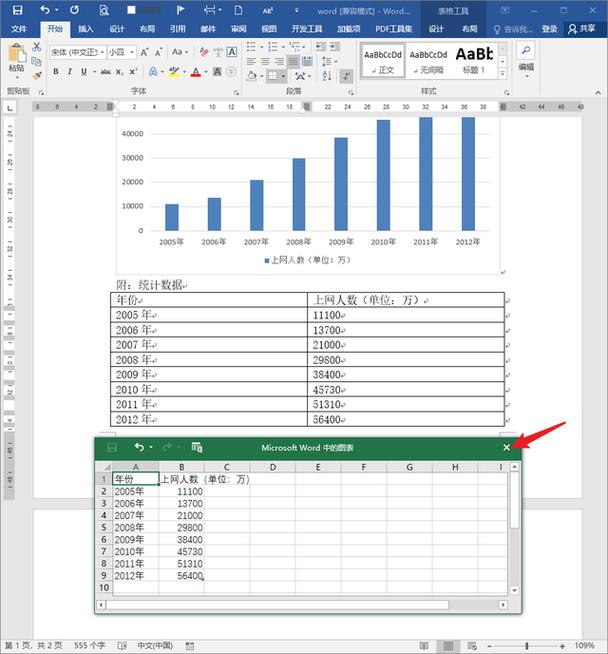Close the Microsoft Word chart data window
608x654 pixels.
pyautogui.click(x=506, y=448)
